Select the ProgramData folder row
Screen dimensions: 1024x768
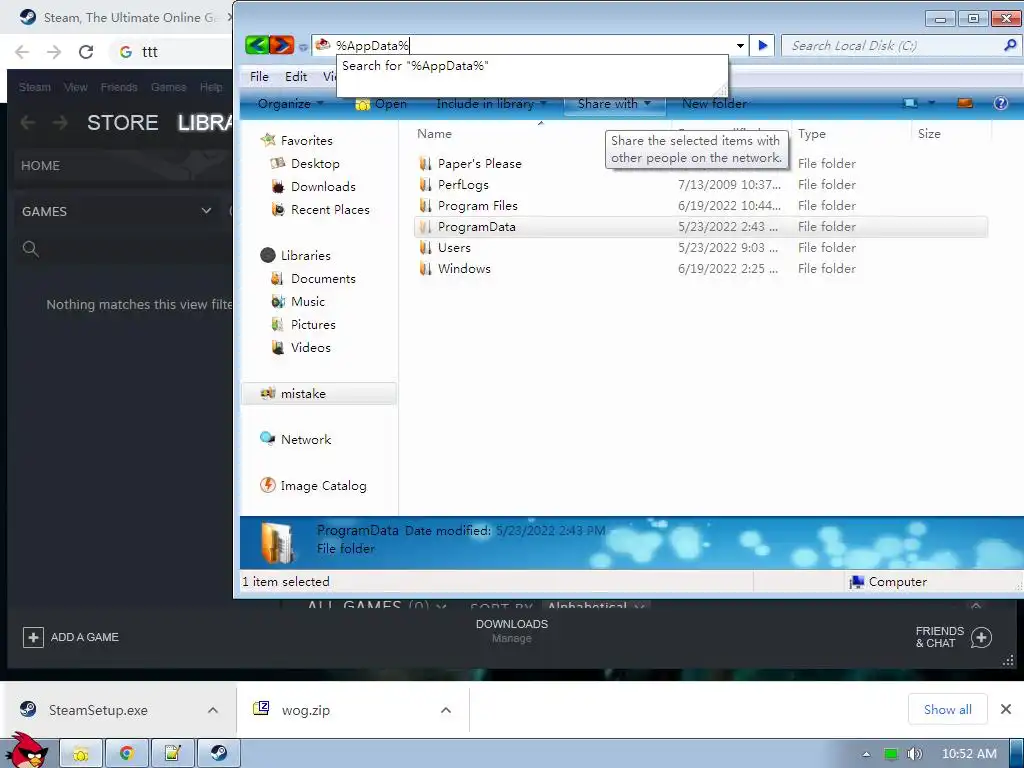701,227
